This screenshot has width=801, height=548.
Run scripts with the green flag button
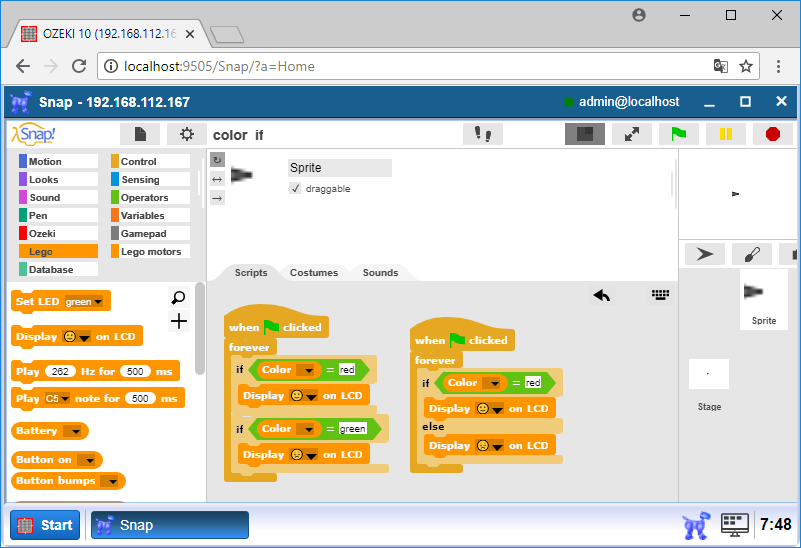(678, 134)
